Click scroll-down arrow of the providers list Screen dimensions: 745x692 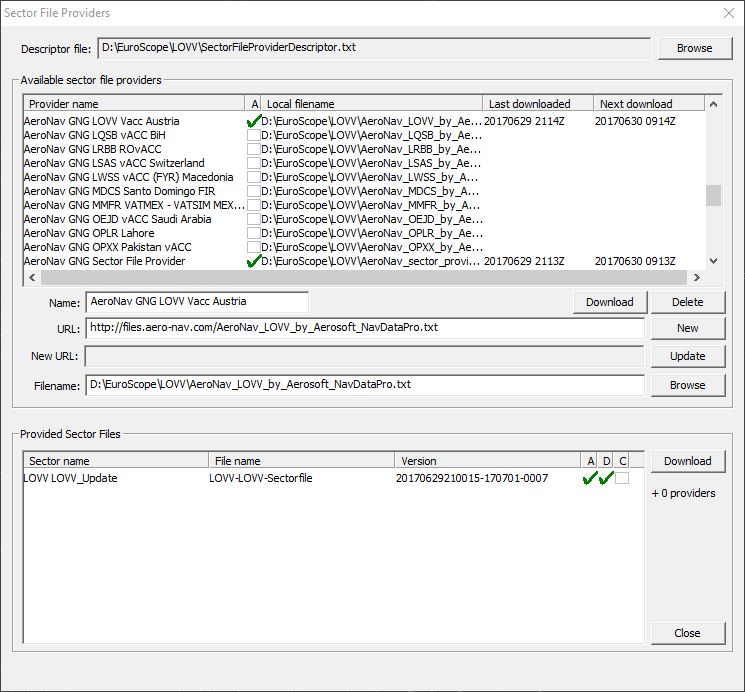(713, 261)
